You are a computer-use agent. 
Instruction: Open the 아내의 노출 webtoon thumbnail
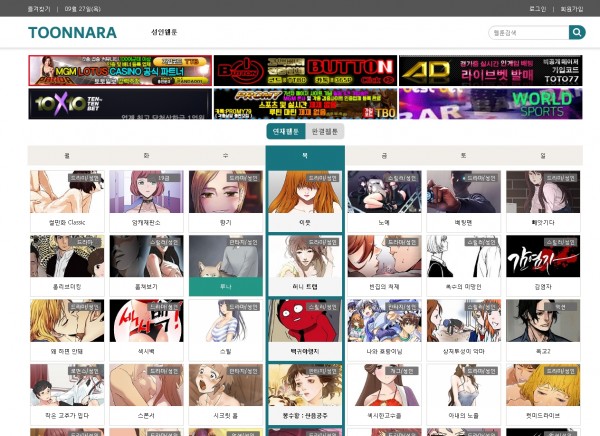[x=463, y=385]
